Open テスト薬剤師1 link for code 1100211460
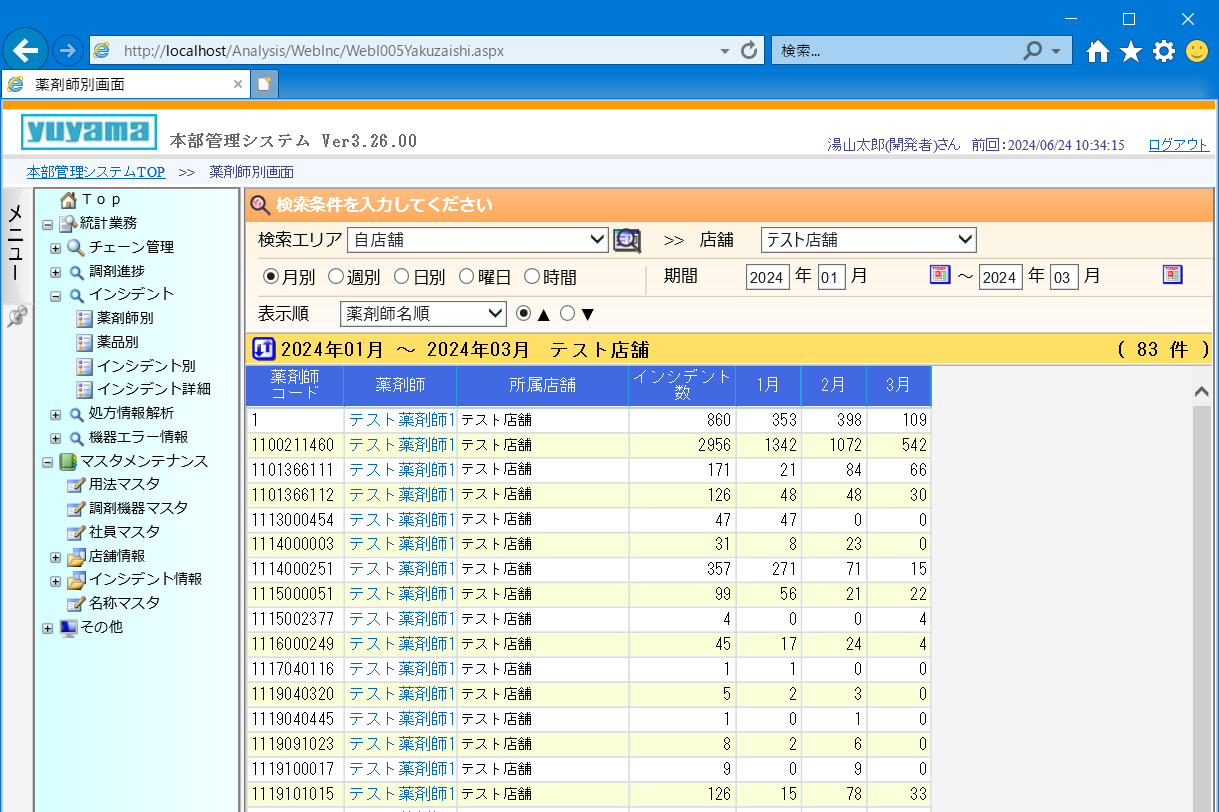1219x812 pixels. click(402, 444)
